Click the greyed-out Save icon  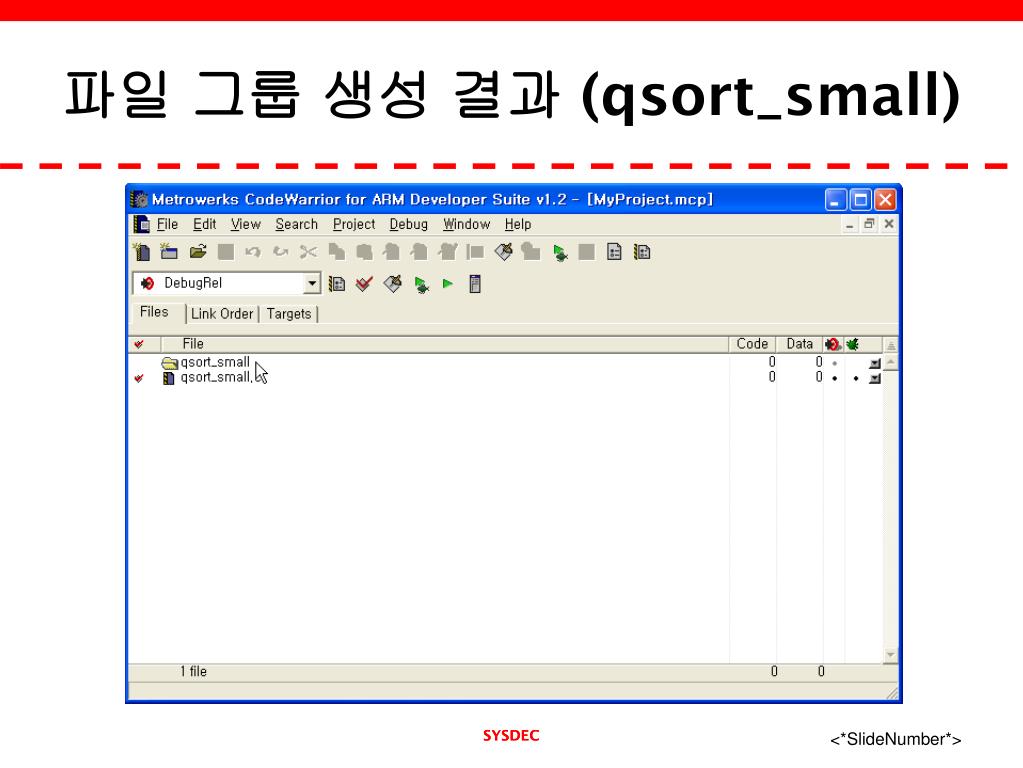pyautogui.click(x=226, y=252)
